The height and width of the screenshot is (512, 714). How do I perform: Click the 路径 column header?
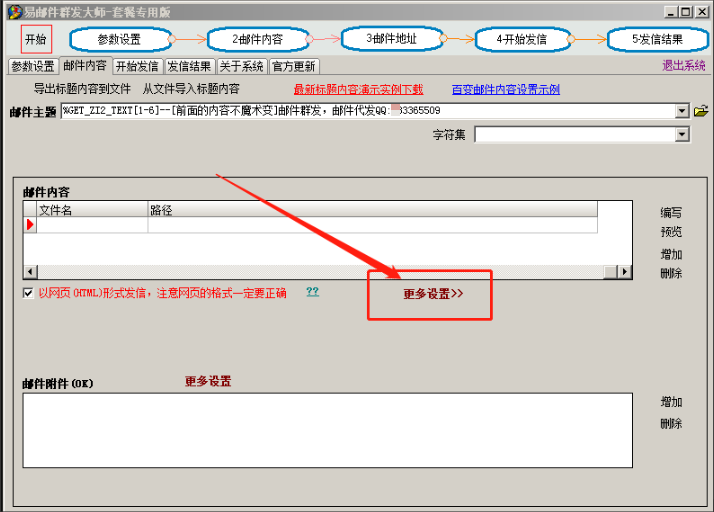[372, 210]
